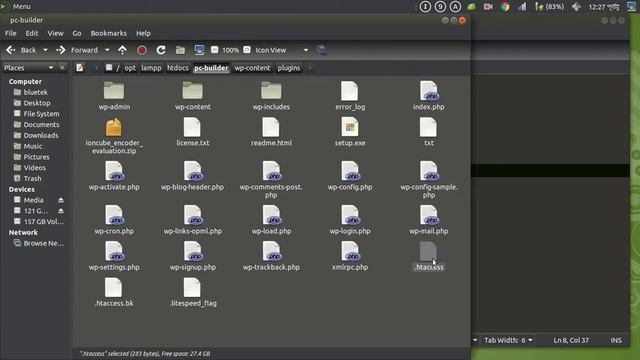The height and width of the screenshot is (360, 640).
Task: Select the wp-login.php file
Action: point(350,220)
